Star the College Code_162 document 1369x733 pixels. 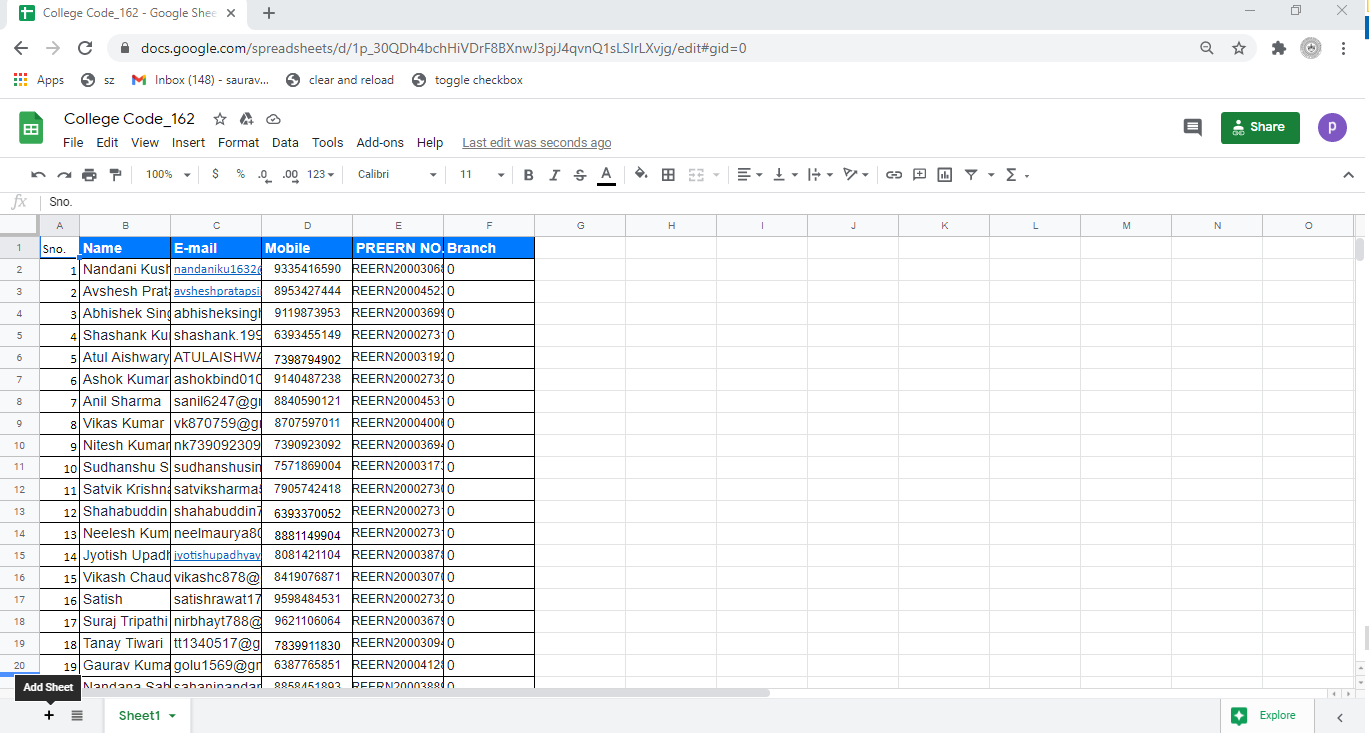click(220, 119)
